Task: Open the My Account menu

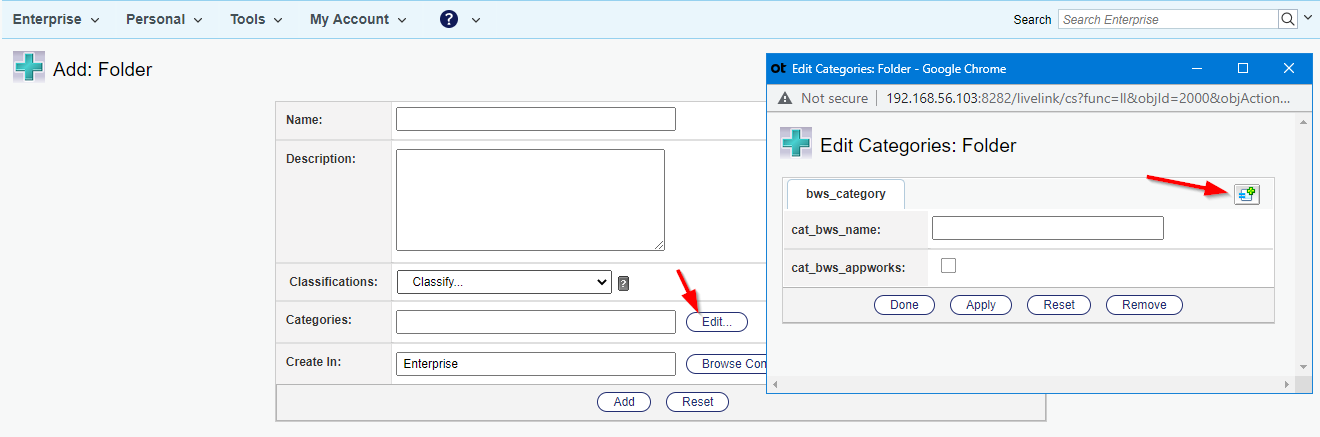Action: tap(358, 19)
